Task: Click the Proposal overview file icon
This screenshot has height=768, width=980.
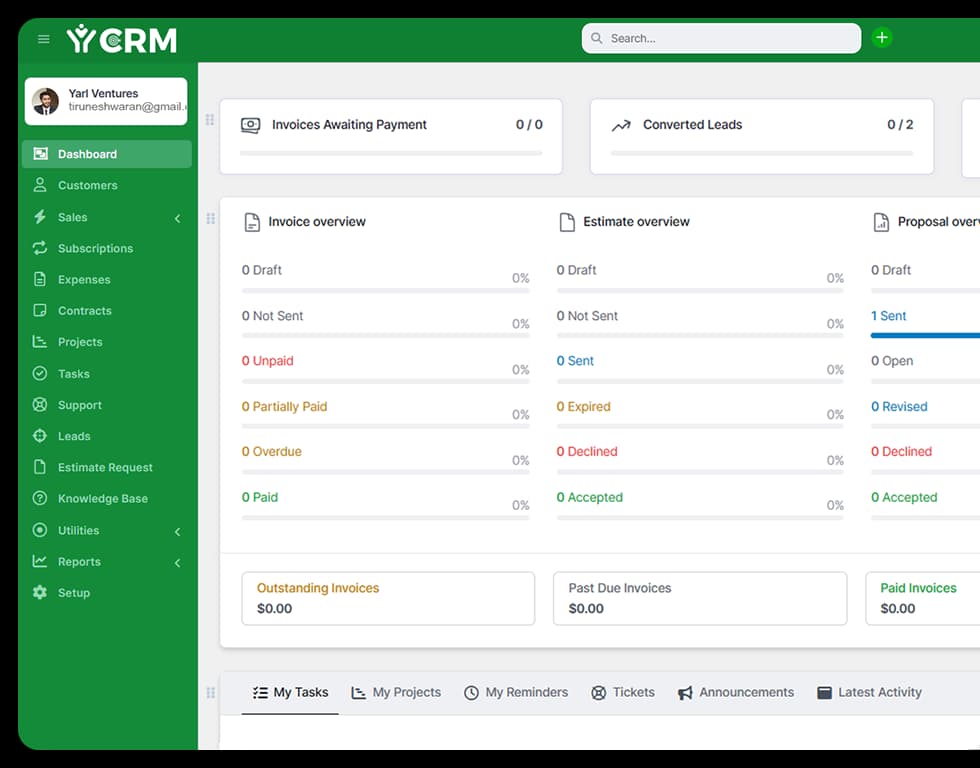Action: click(x=881, y=222)
